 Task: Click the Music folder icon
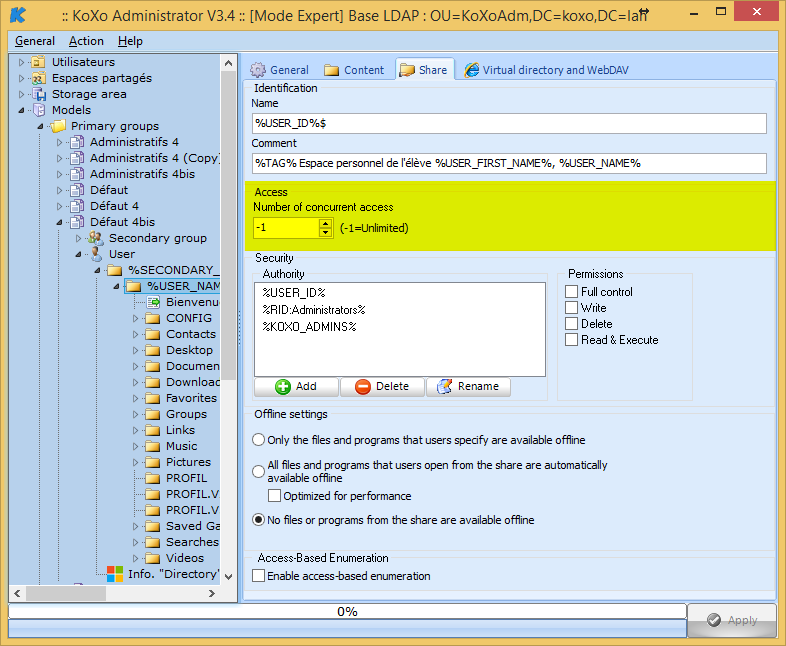pyautogui.click(x=152, y=447)
